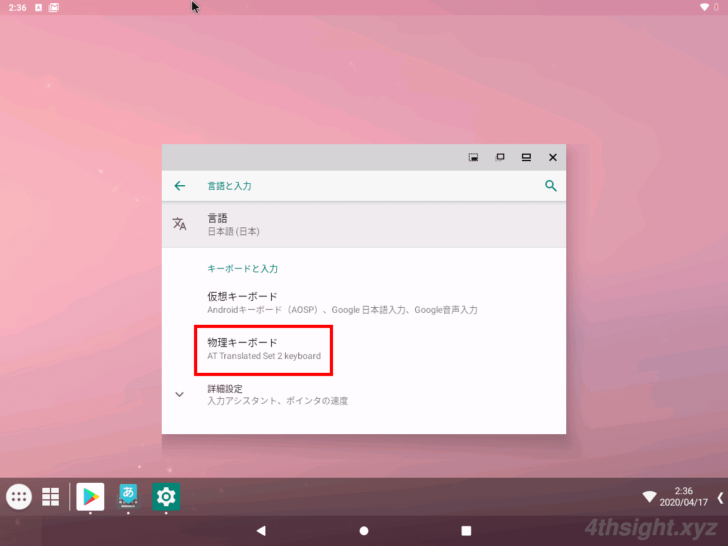Click the battery indicator in top status bar
Viewport: 728px width, 546px height.
click(x=716, y=7)
